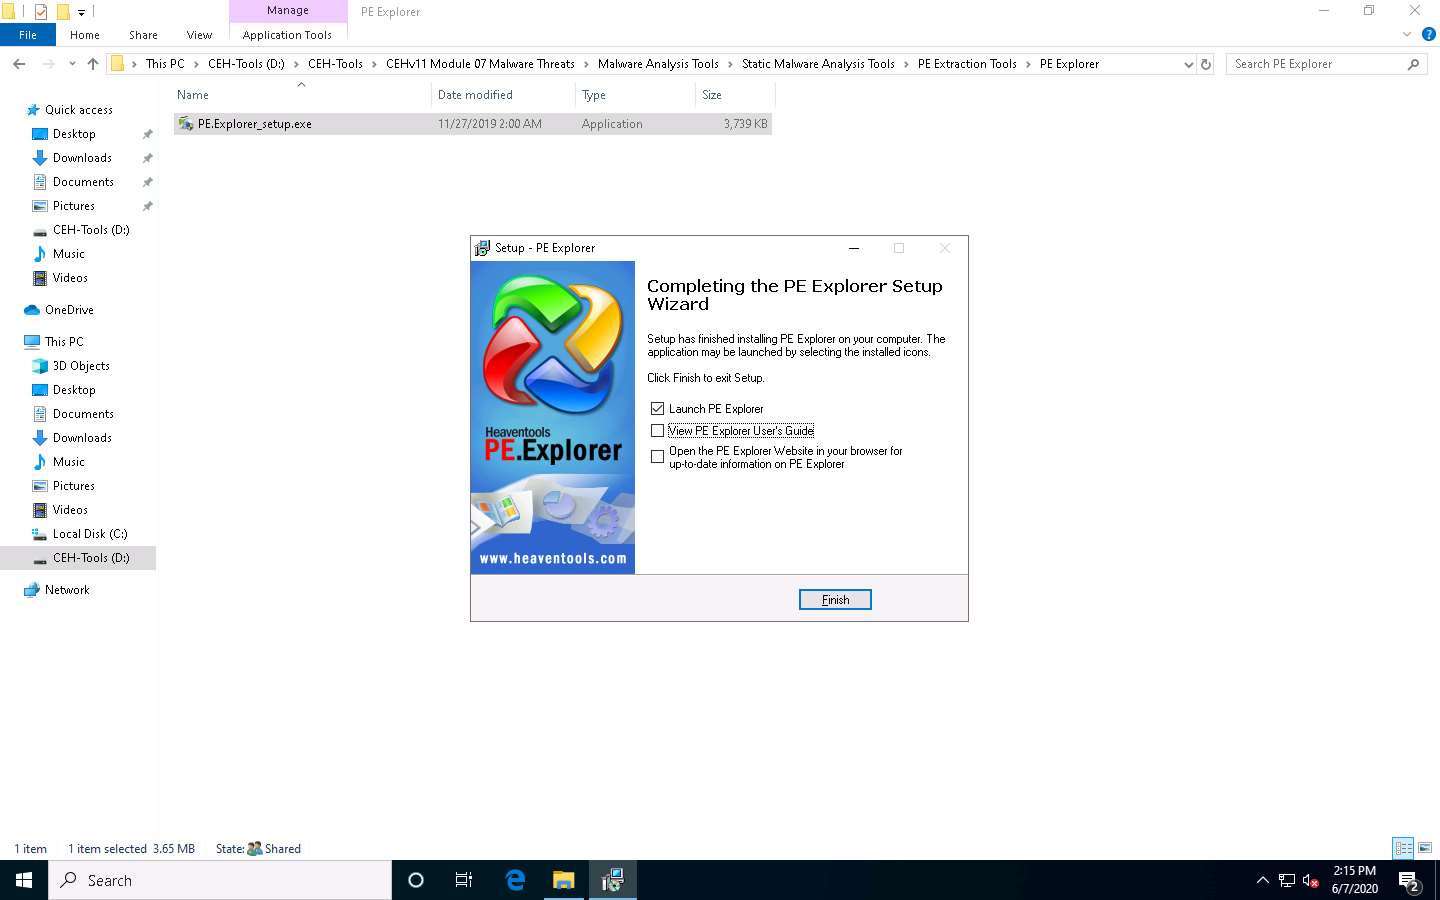Launch Internet Explorer from the taskbar
This screenshot has width=1440, height=900.
point(516,880)
